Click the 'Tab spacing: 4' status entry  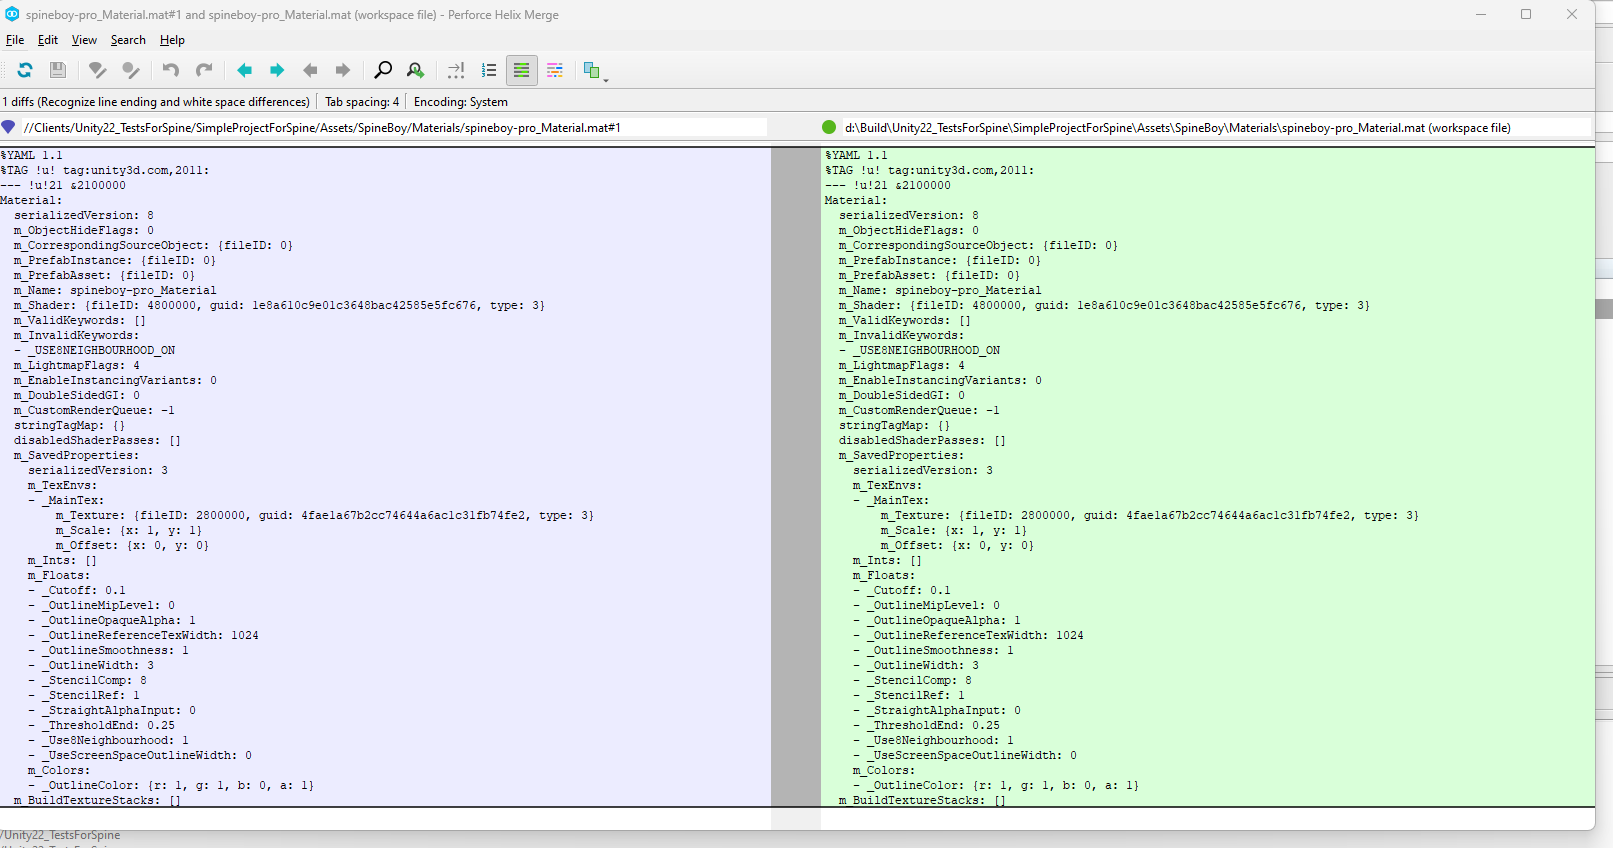tap(362, 102)
